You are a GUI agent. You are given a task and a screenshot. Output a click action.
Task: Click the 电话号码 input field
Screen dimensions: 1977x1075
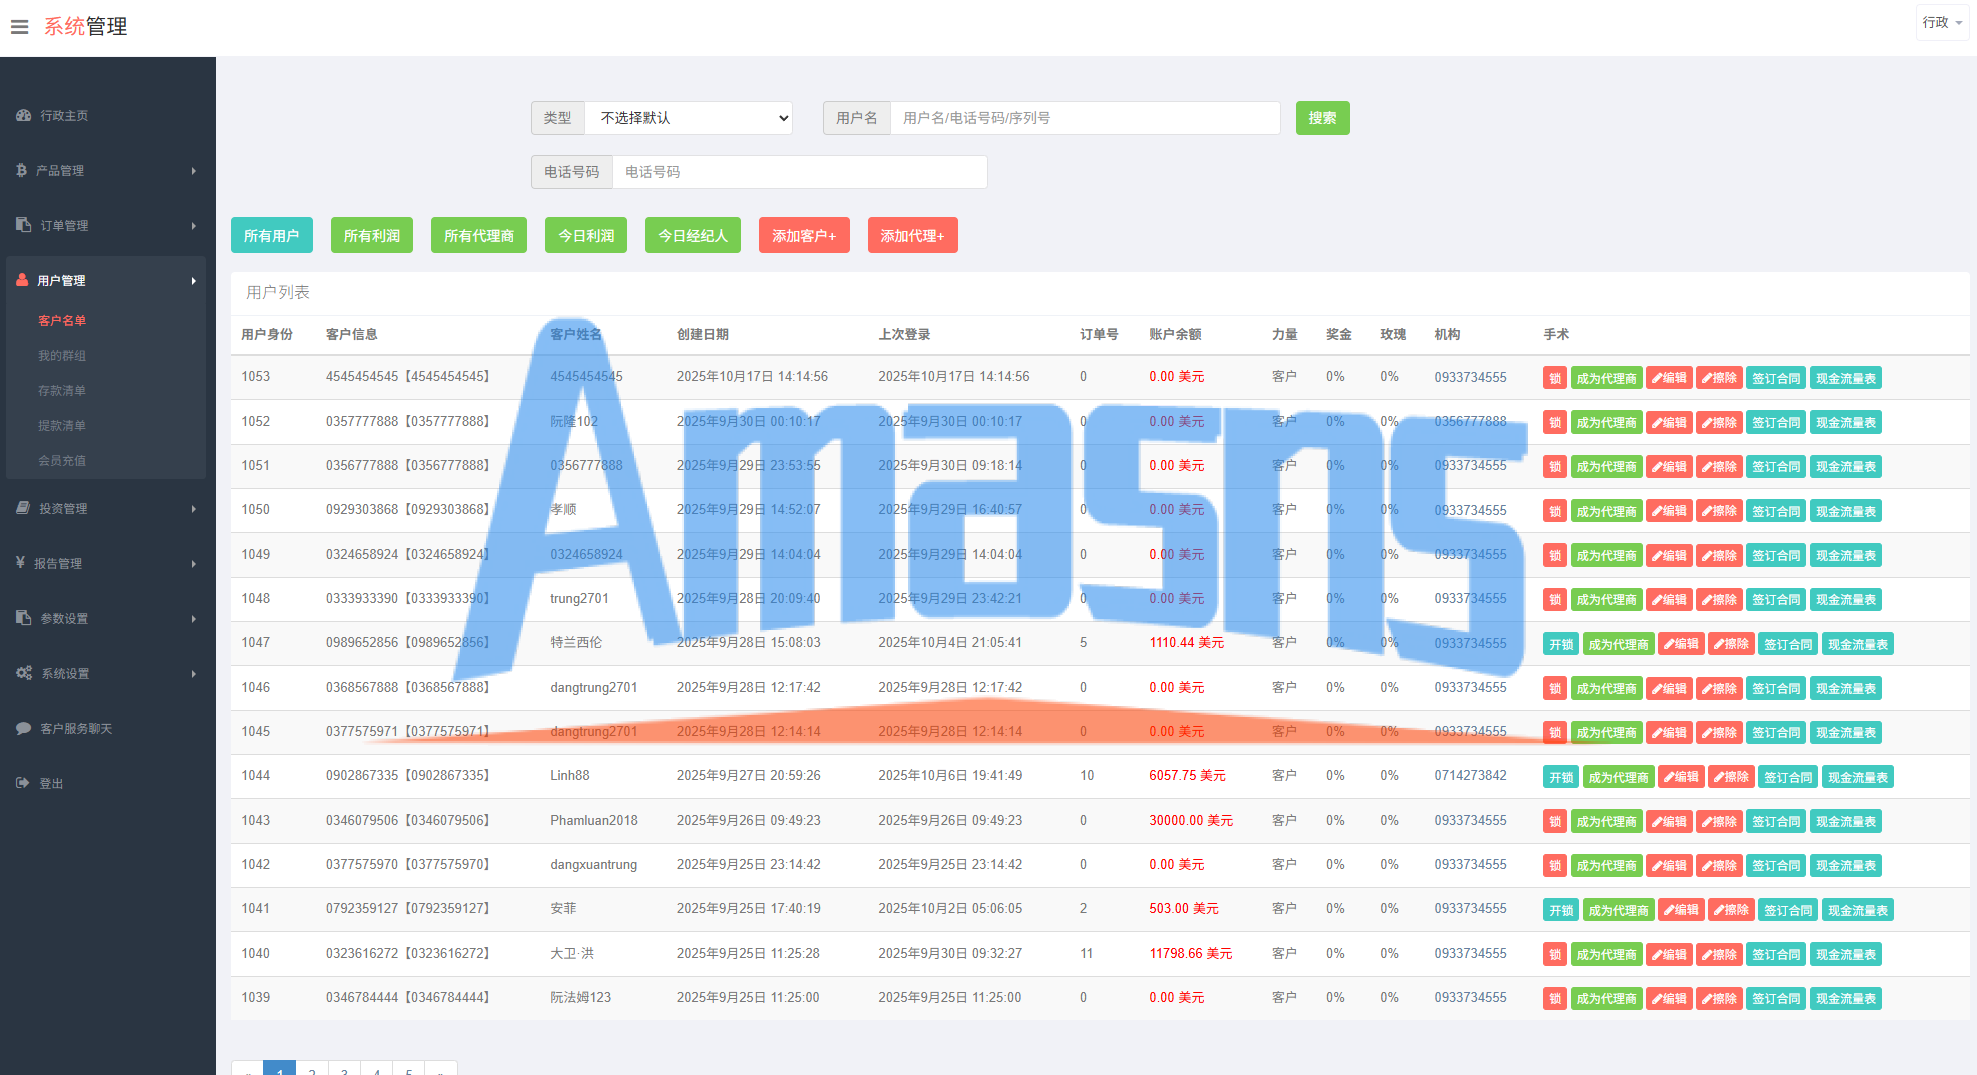pos(798,172)
